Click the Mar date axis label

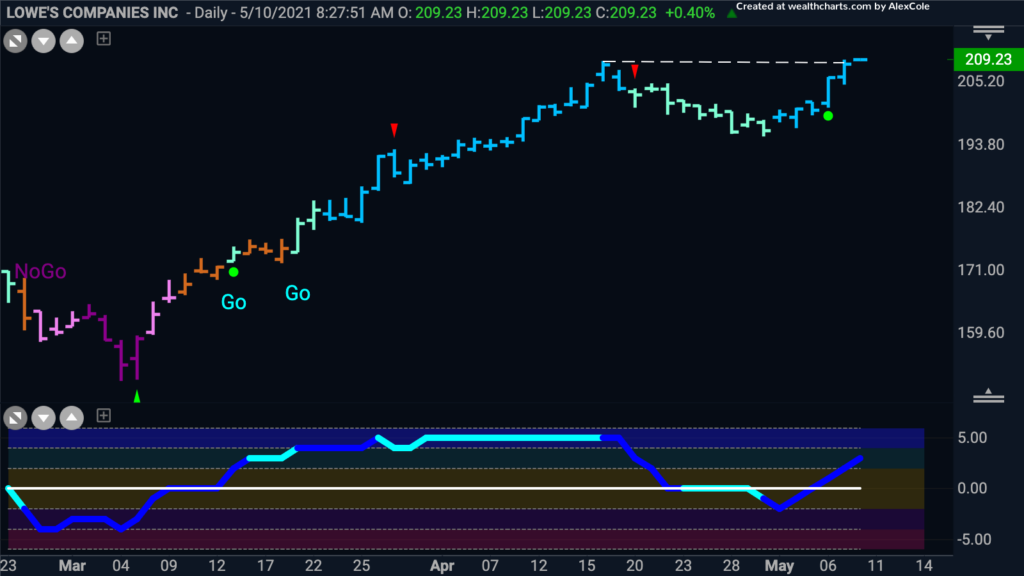[x=72, y=566]
